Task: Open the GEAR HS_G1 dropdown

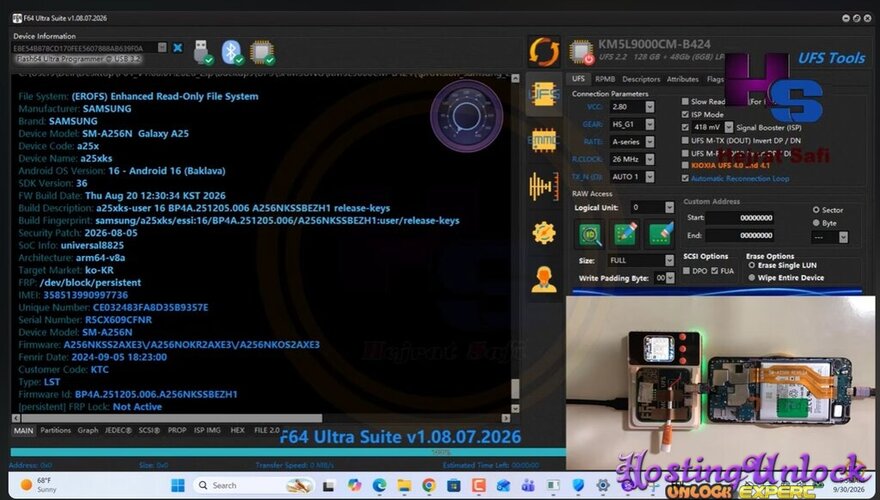Action: (632, 124)
